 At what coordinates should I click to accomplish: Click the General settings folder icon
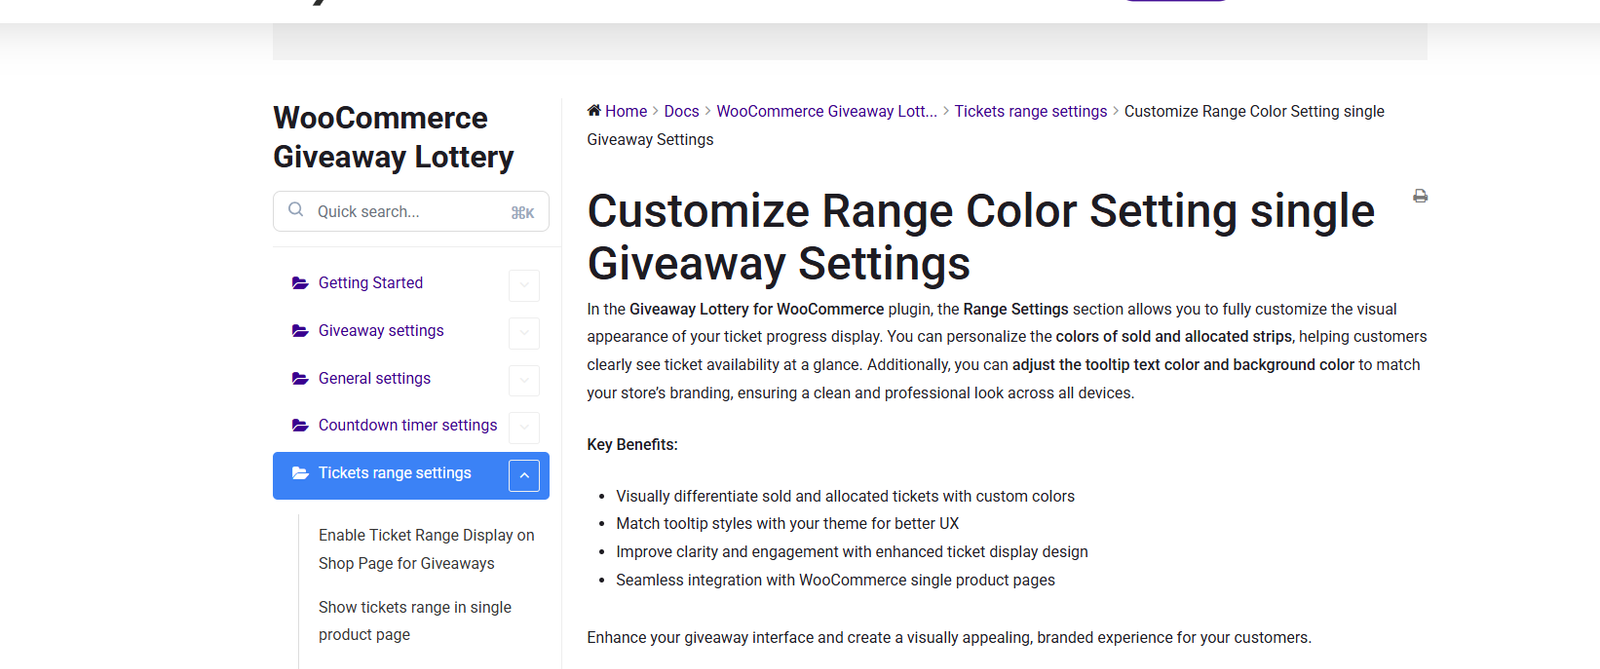[x=300, y=378]
